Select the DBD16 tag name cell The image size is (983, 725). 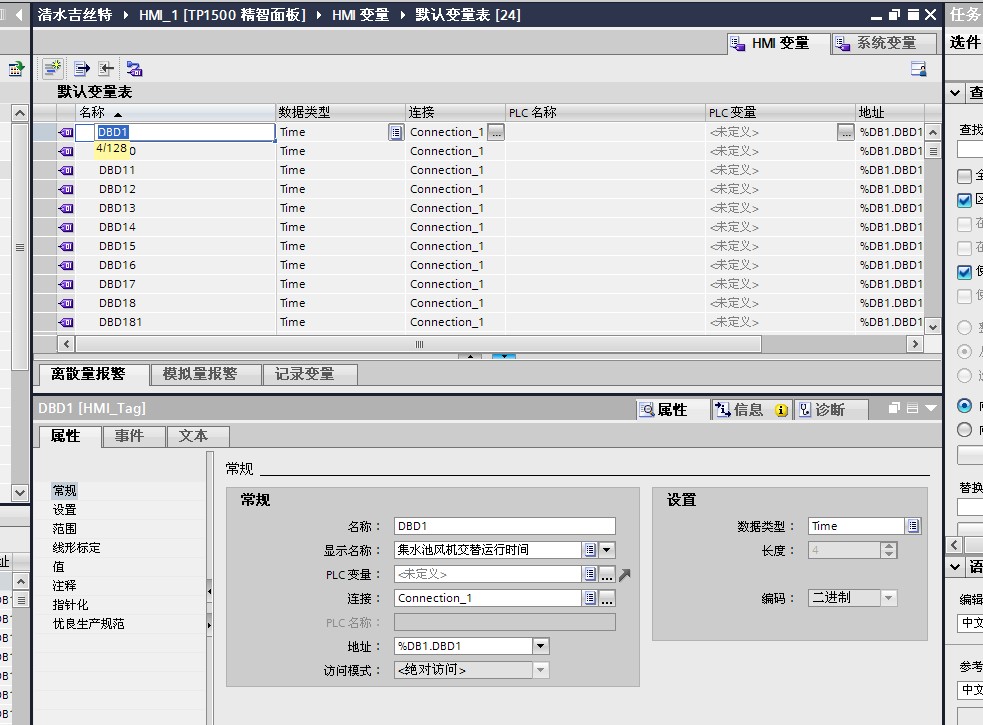pyautogui.click(x=176, y=265)
